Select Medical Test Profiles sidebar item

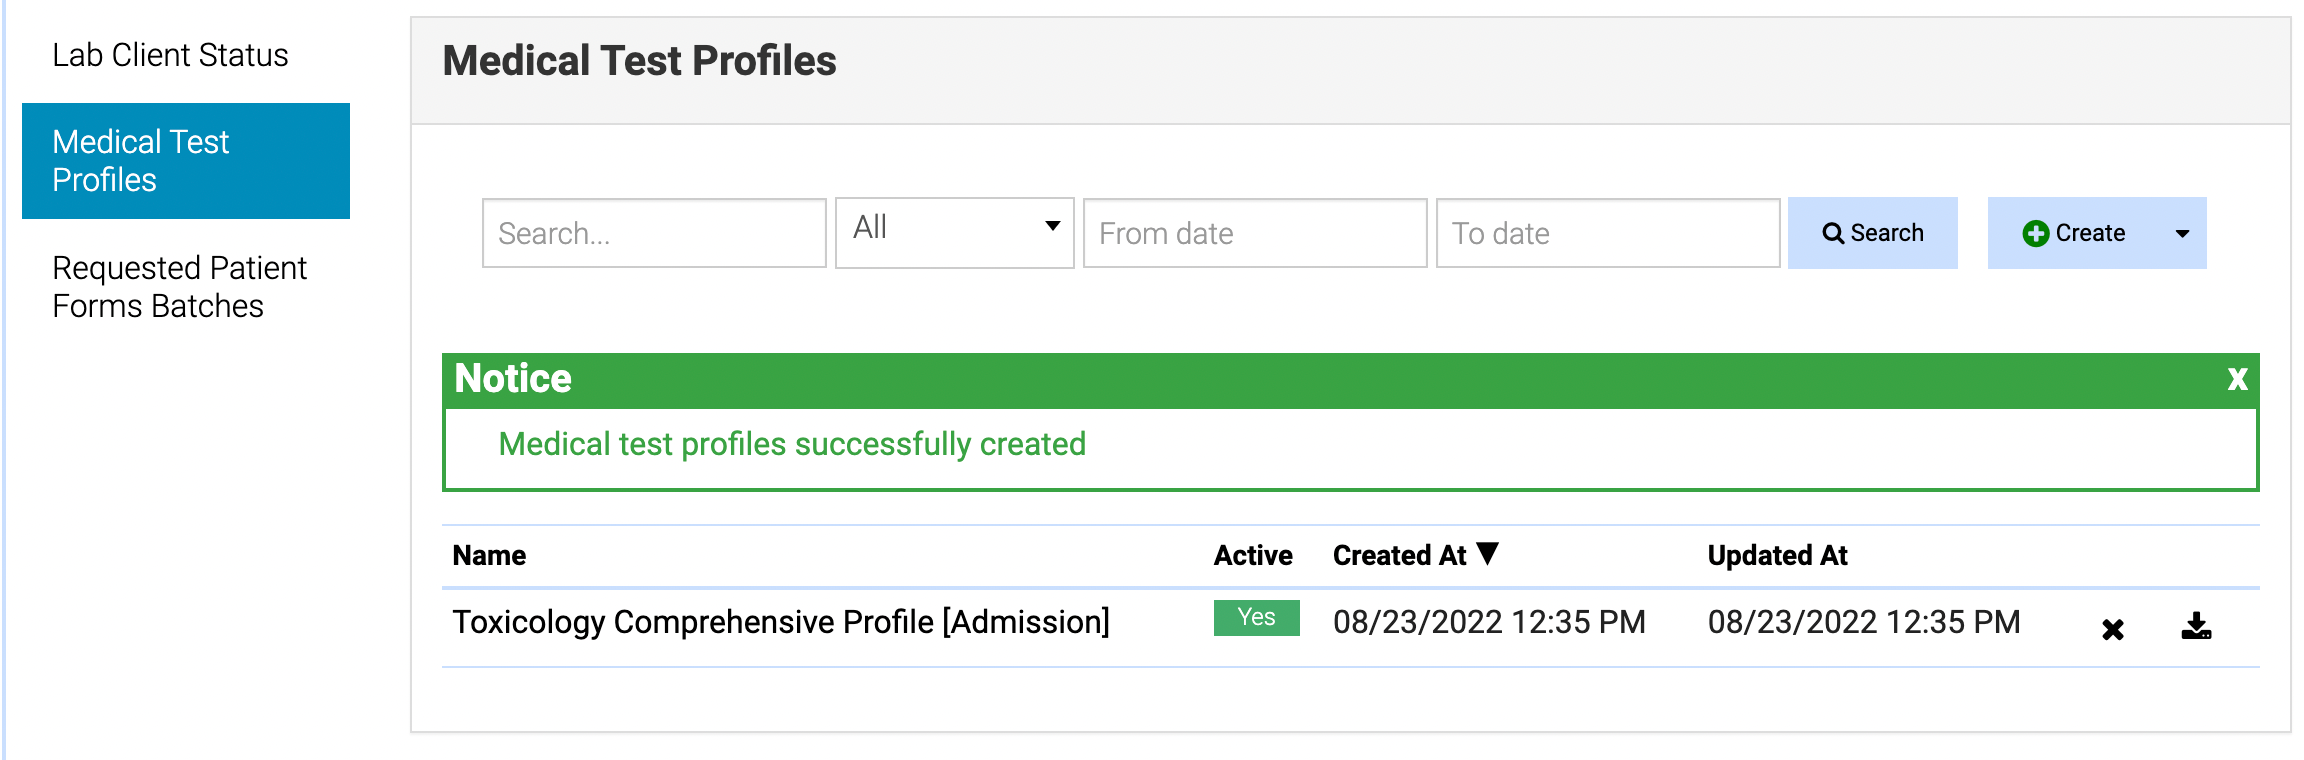[186, 161]
